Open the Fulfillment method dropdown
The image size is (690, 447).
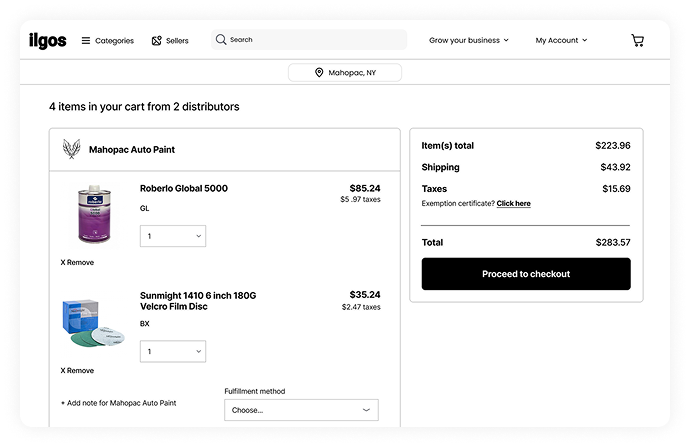tap(301, 410)
